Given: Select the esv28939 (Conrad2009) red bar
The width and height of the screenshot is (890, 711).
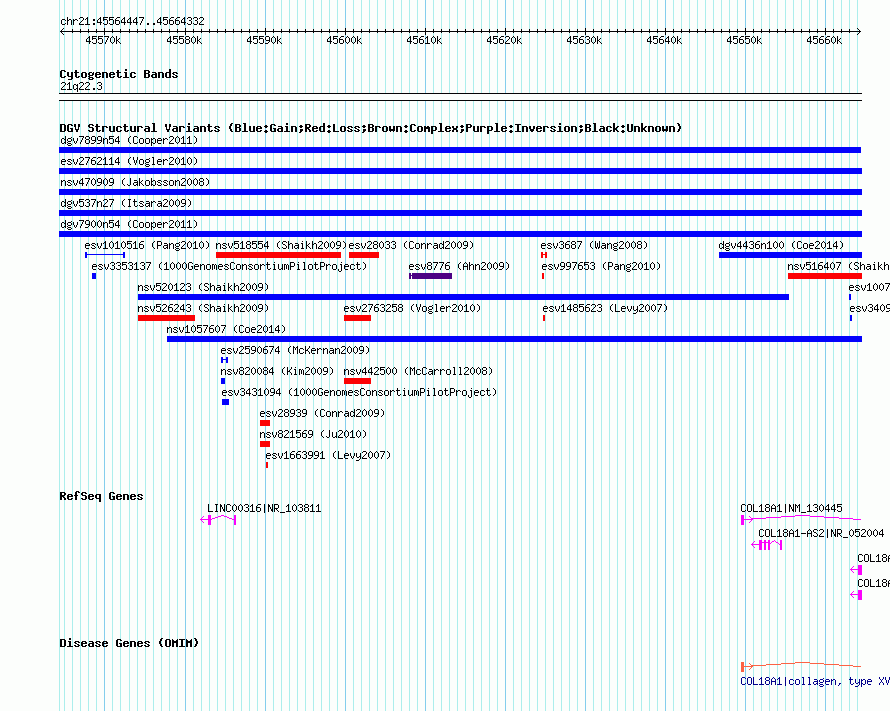Looking at the screenshot, I should click(265, 423).
